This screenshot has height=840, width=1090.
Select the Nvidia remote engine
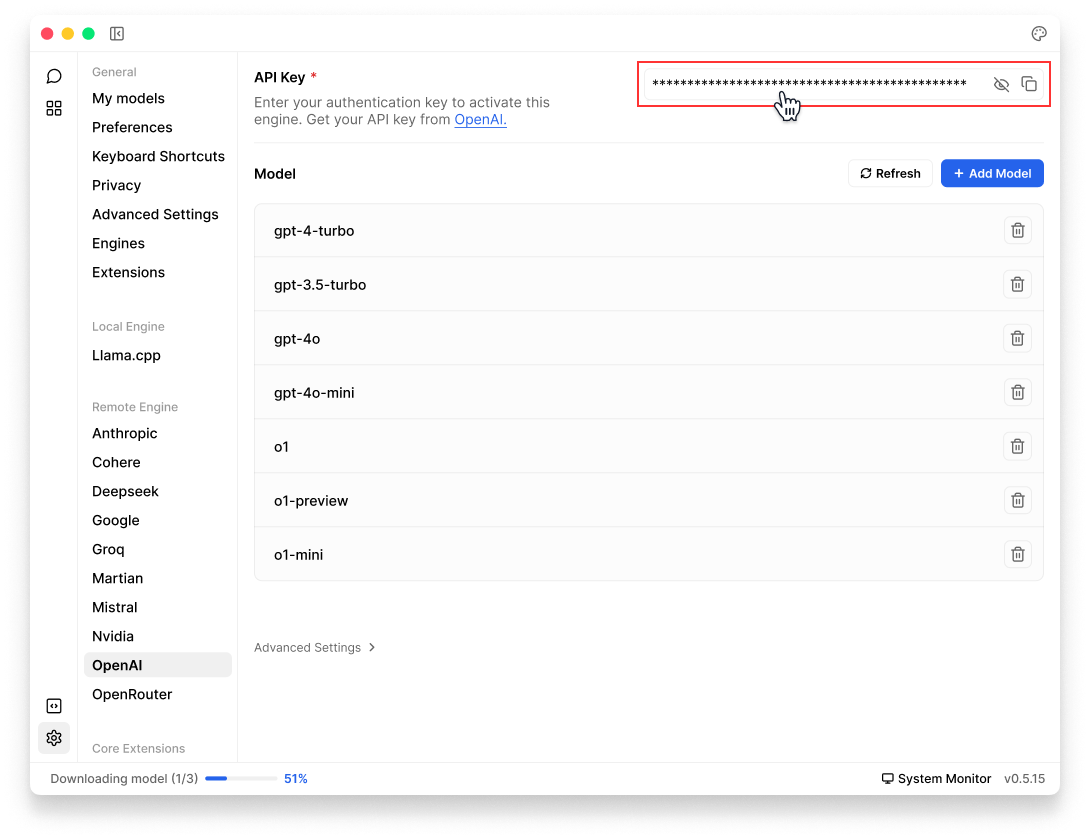113,636
